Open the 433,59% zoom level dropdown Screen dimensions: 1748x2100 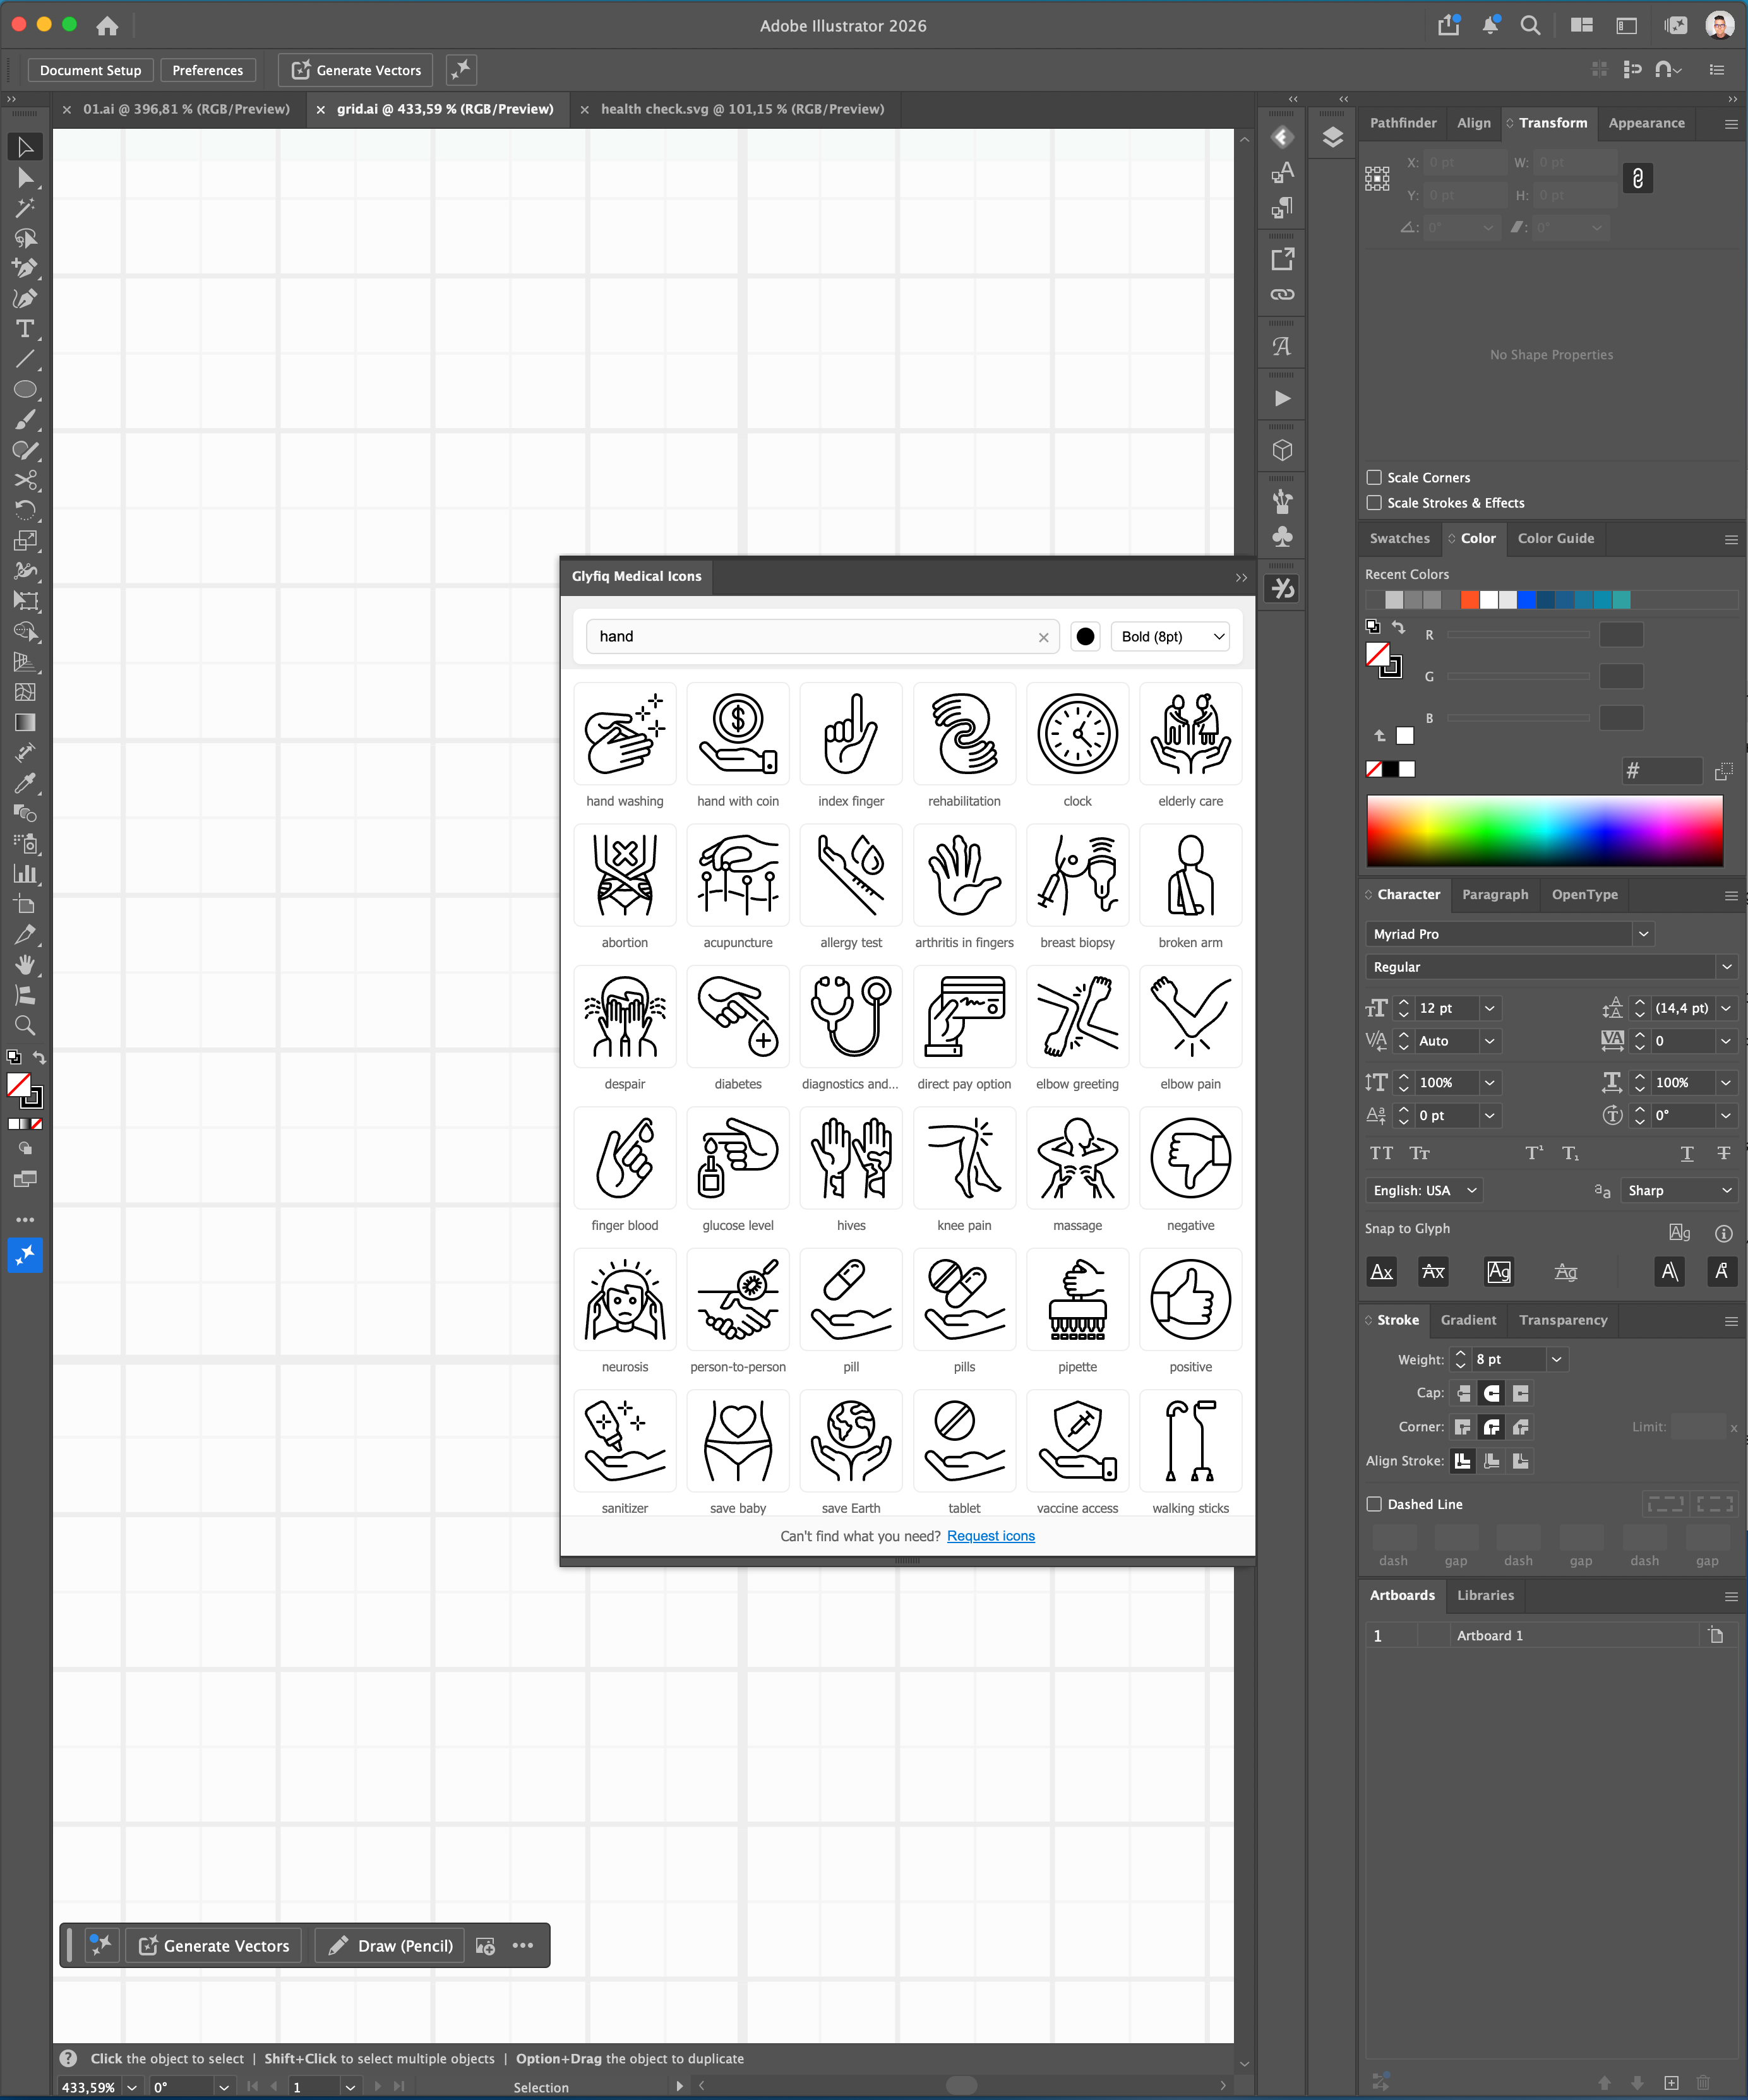pyautogui.click(x=132, y=2087)
